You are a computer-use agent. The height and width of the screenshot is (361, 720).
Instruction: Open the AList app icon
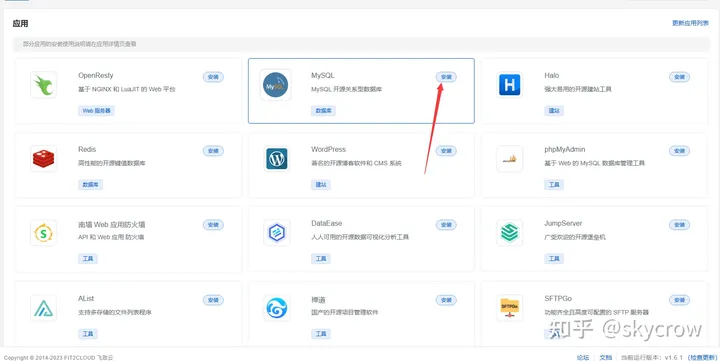coord(44,308)
